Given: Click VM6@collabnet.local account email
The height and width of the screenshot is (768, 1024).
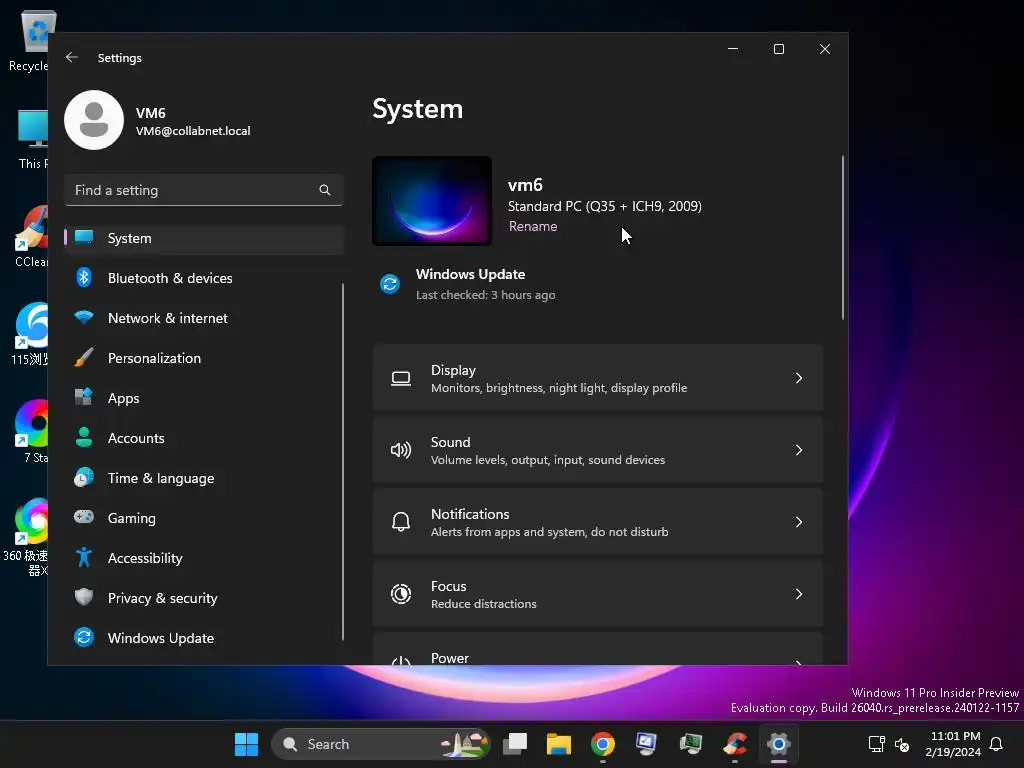Looking at the screenshot, I should pos(193,131).
